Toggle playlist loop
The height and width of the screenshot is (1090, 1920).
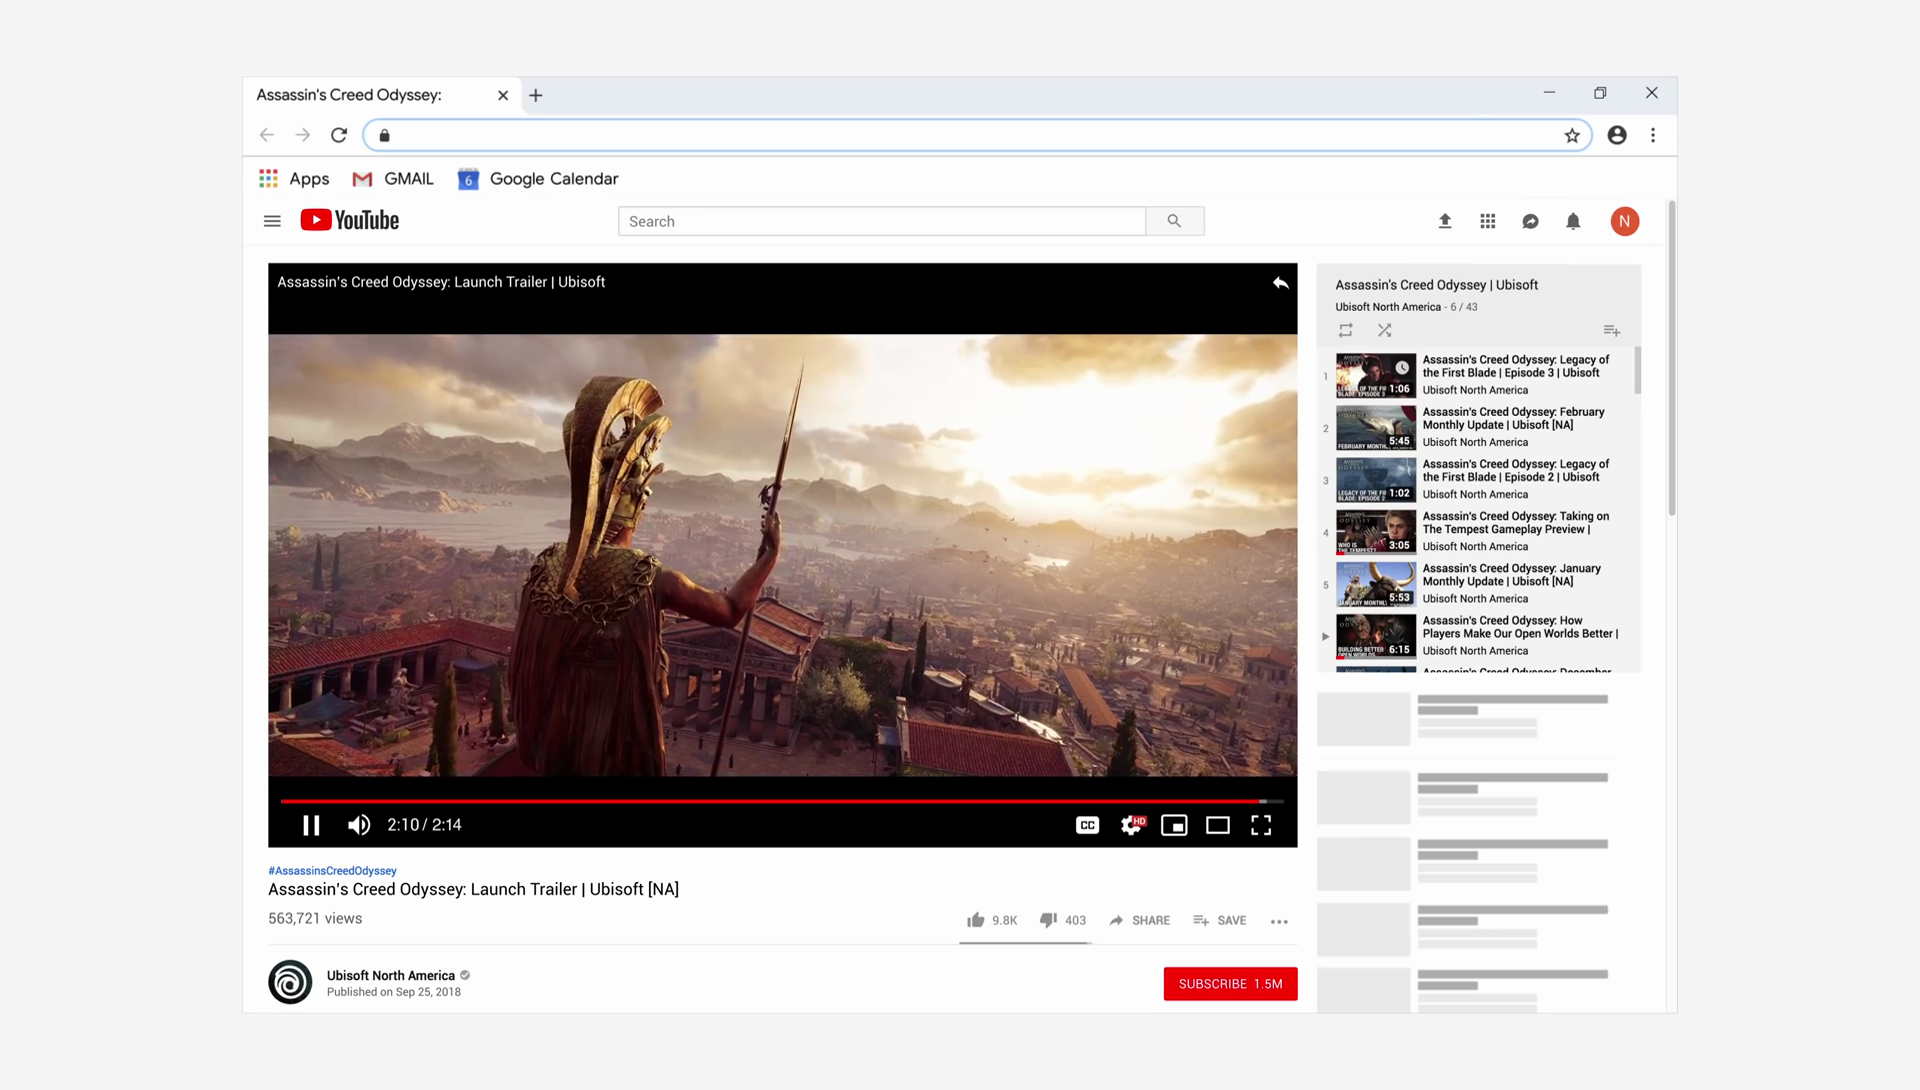[1345, 330]
